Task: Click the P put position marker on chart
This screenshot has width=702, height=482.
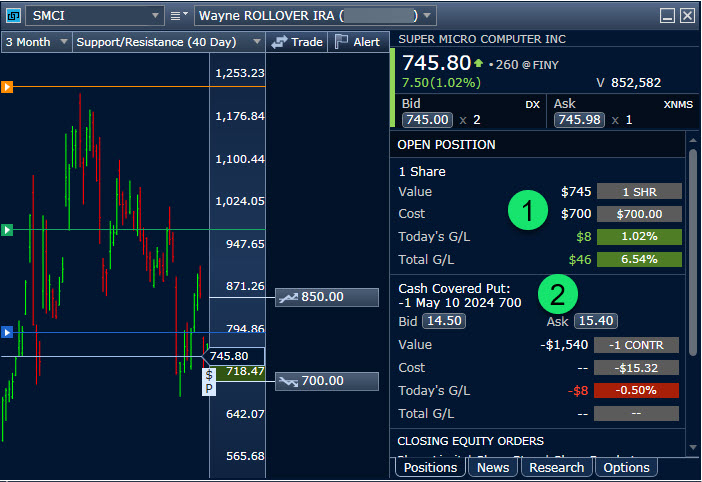Action: [210, 388]
